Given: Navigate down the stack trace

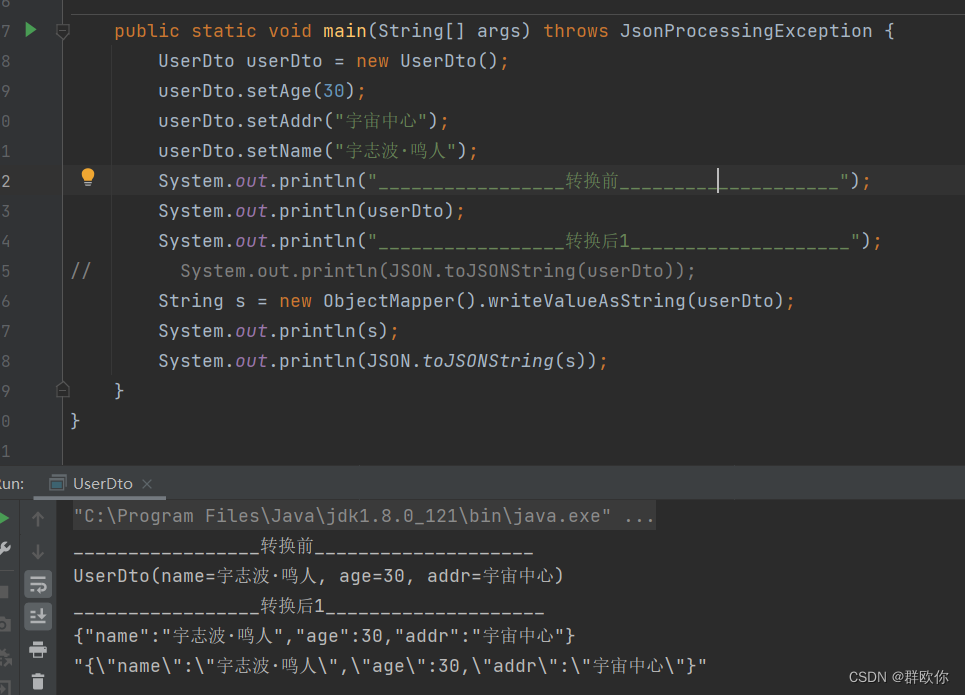Looking at the screenshot, I should click(x=38, y=552).
